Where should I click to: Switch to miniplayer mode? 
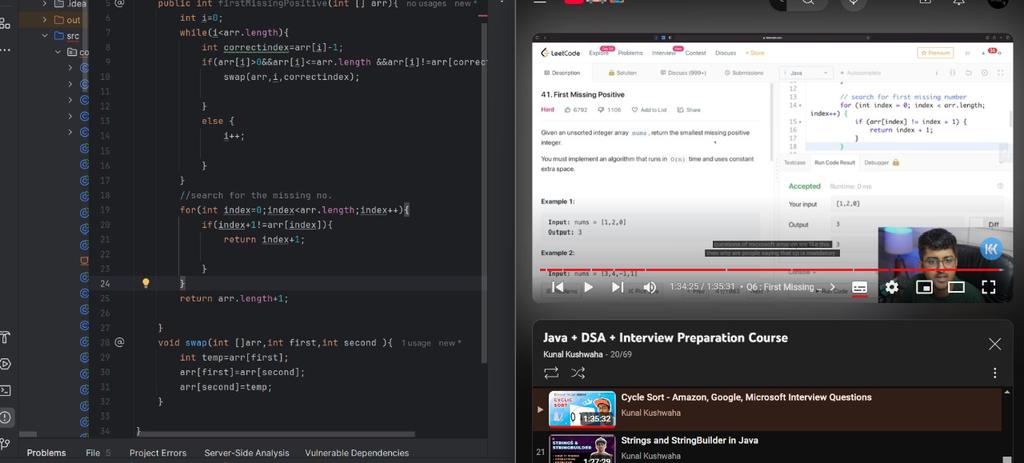click(924, 287)
